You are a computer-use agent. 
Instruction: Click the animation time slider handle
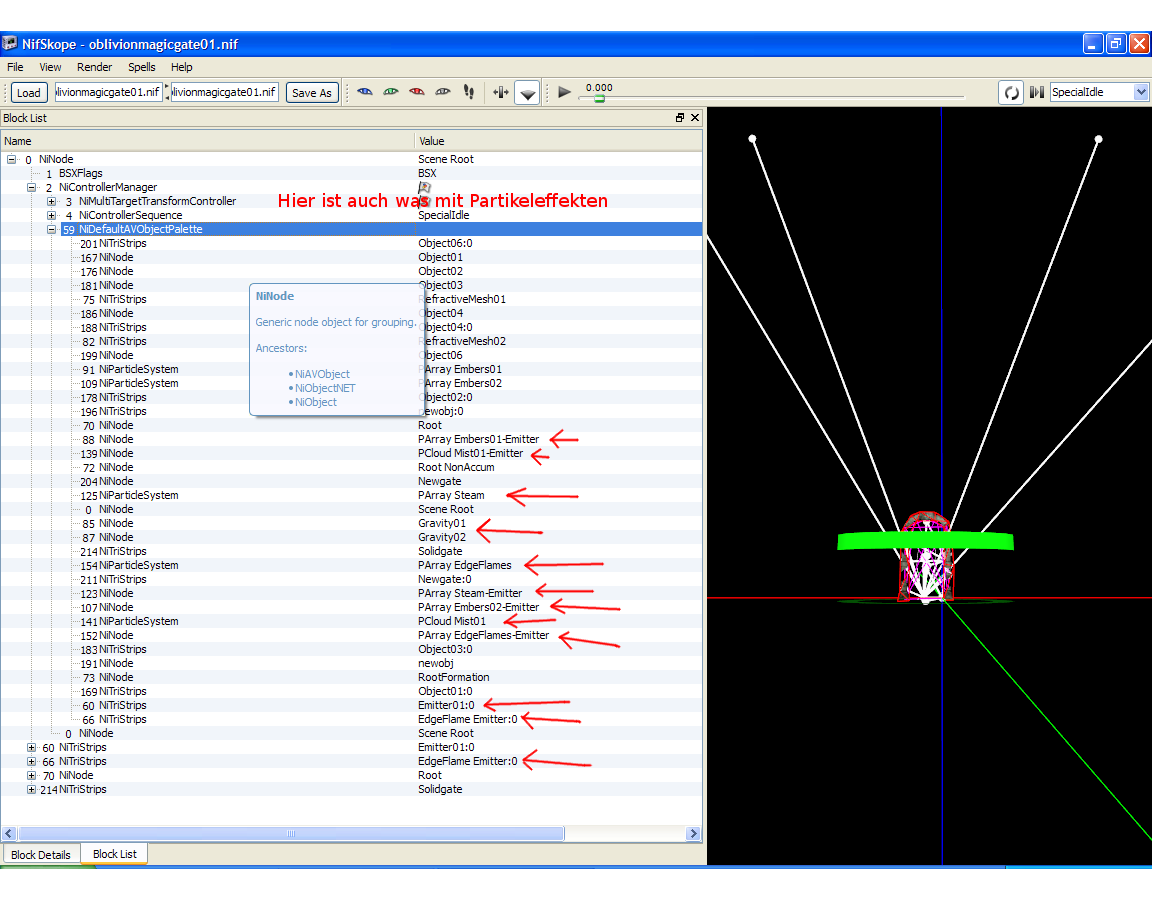599,98
